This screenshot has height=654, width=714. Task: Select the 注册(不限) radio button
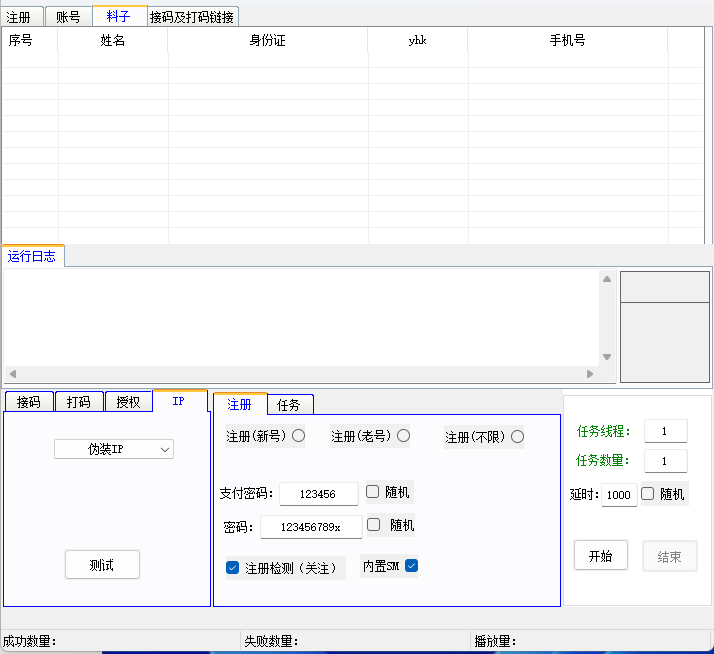[517, 437]
